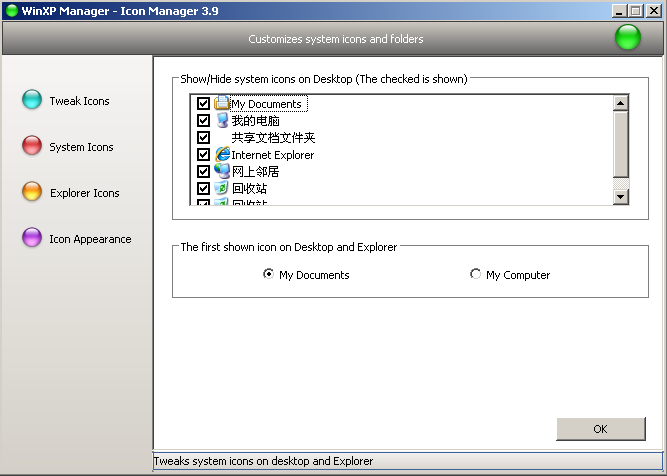Screen dimensions: 667x476
Task: Click the orange Explorer Icons orb
Action: 32,192
